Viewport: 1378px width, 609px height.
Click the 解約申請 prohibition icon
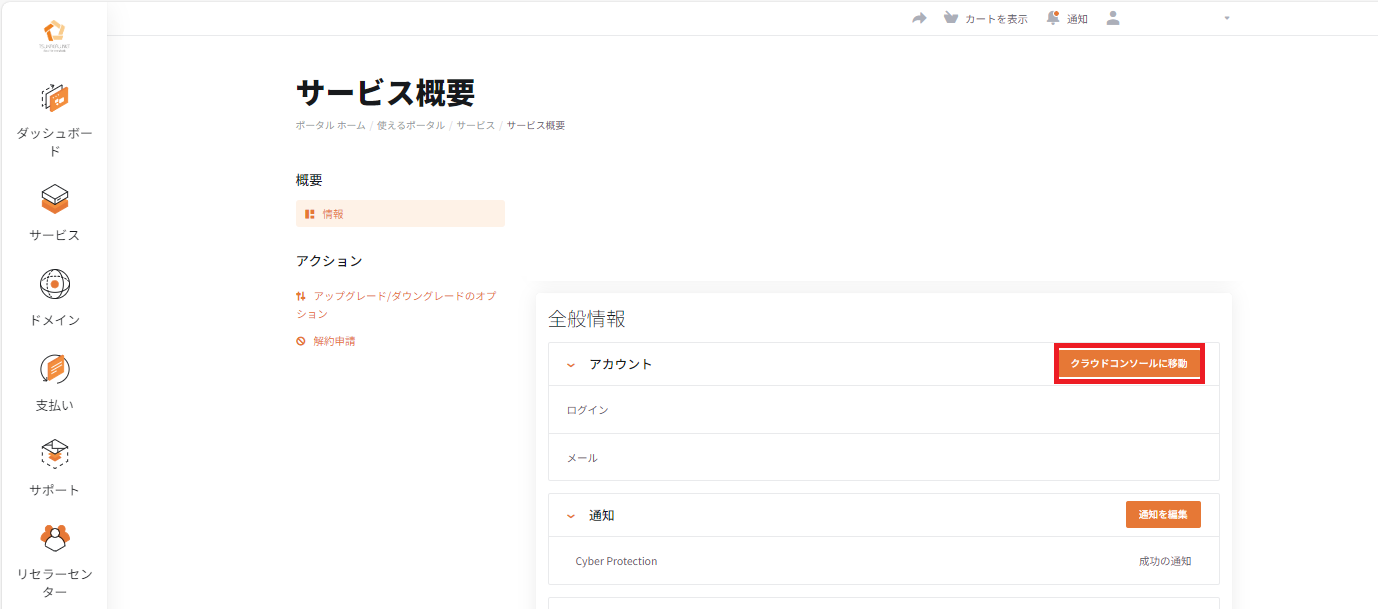pos(301,341)
